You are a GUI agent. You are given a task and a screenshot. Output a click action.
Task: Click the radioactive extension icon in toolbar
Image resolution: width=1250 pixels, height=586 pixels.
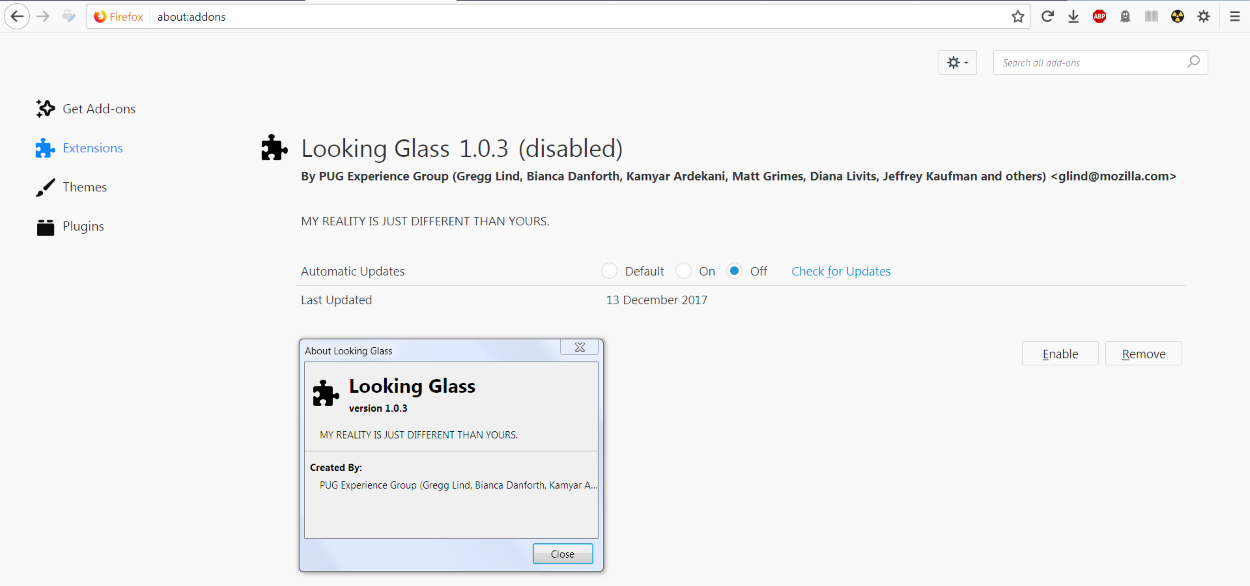pyautogui.click(x=1177, y=16)
